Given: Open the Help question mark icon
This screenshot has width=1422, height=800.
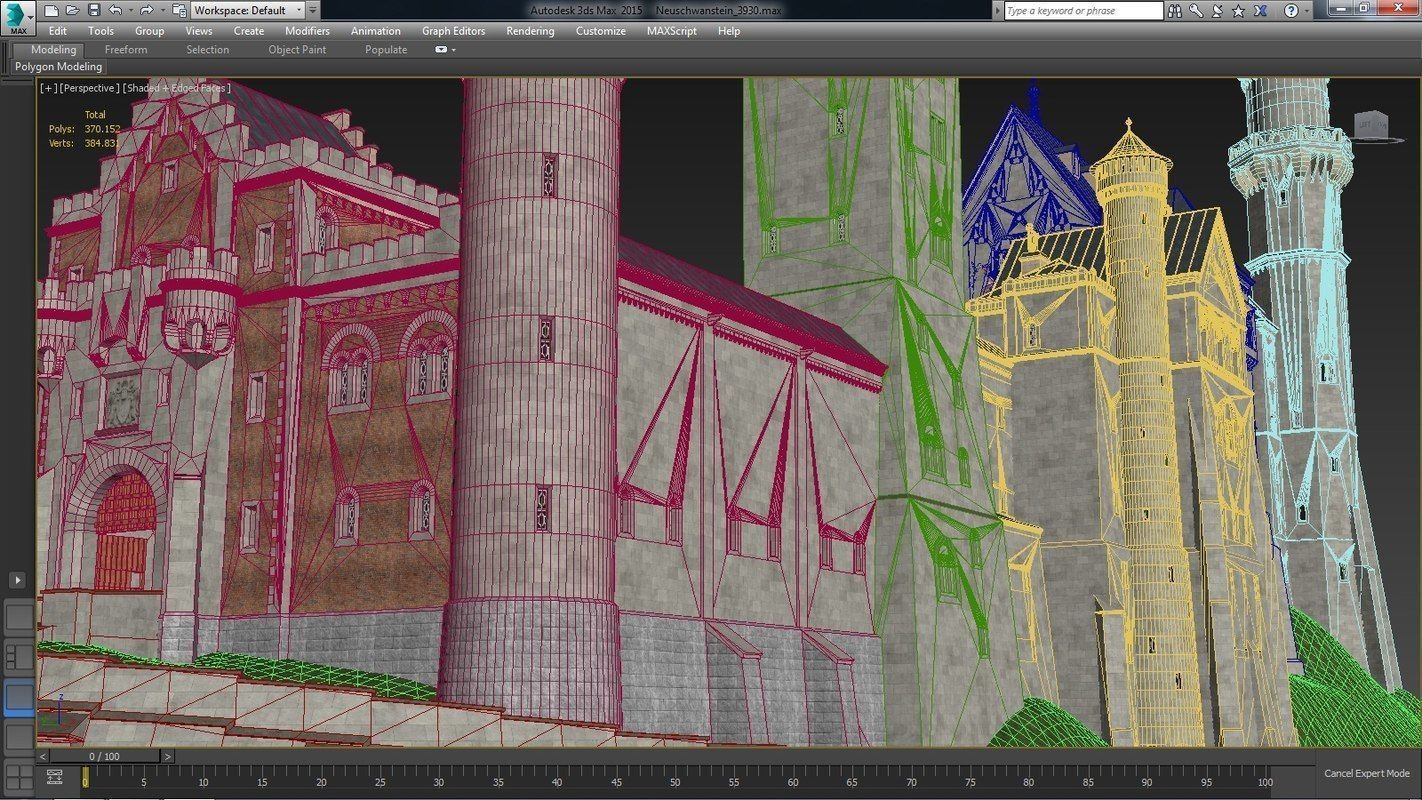Looking at the screenshot, I should 1291,10.
